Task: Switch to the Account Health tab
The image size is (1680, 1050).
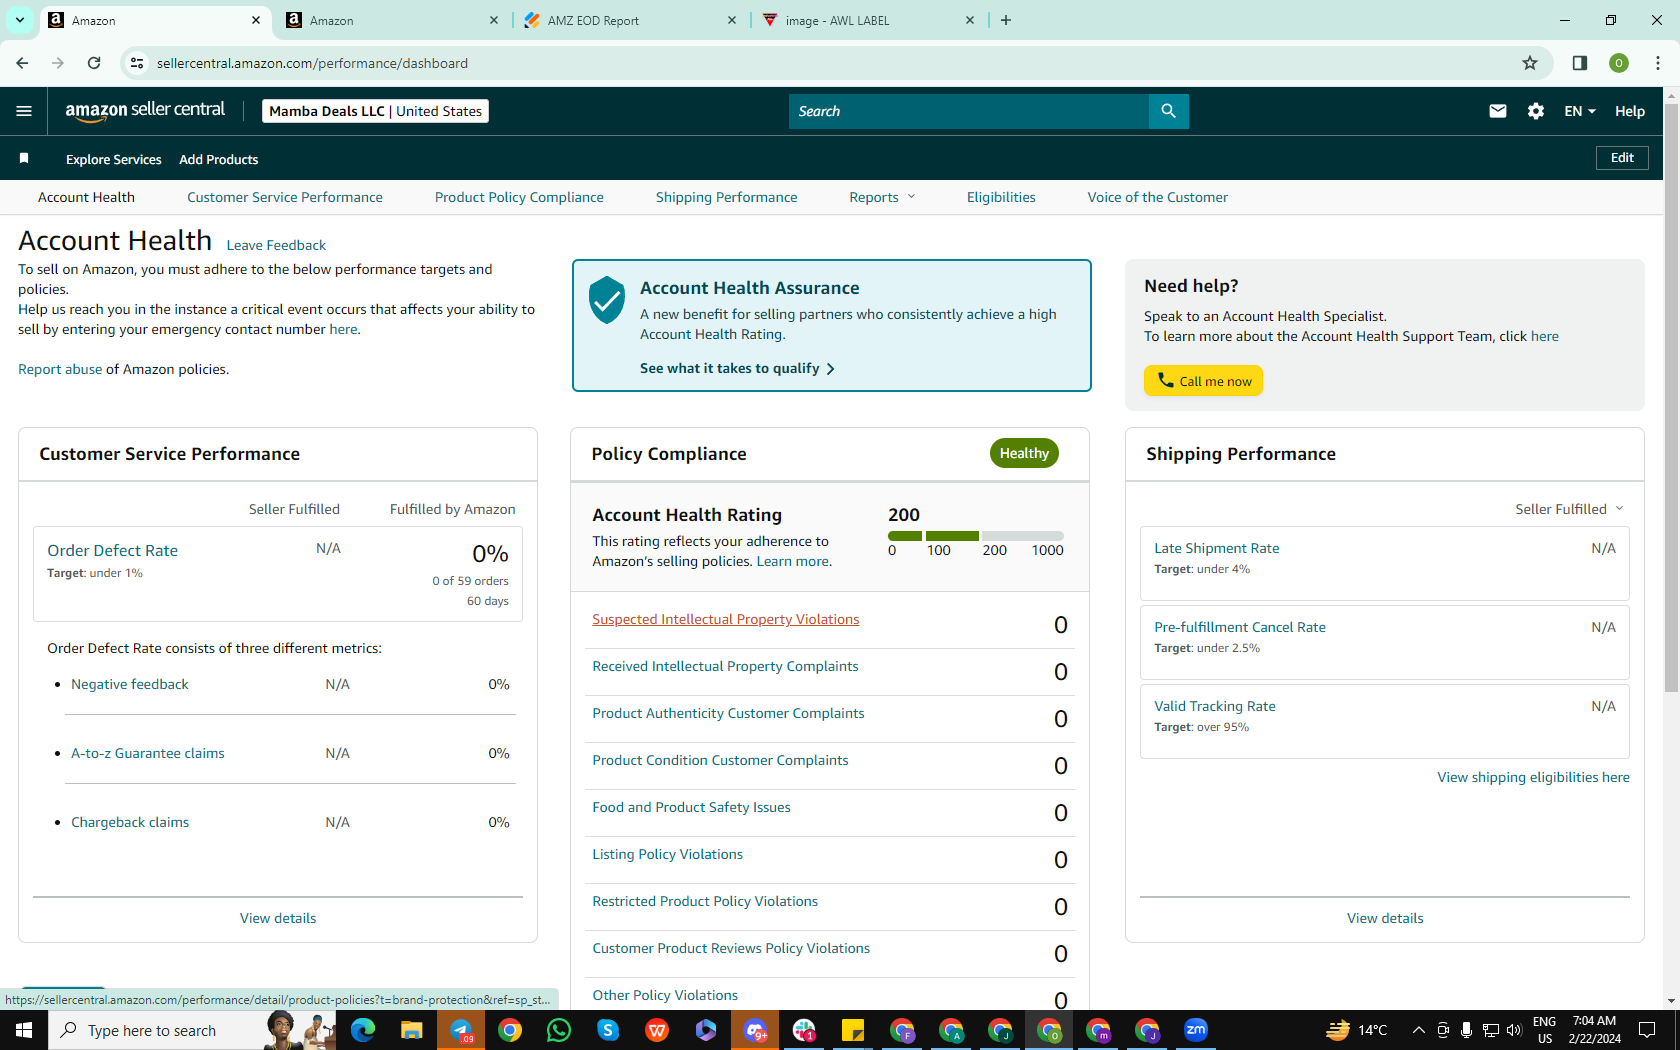Action: point(86,197)
